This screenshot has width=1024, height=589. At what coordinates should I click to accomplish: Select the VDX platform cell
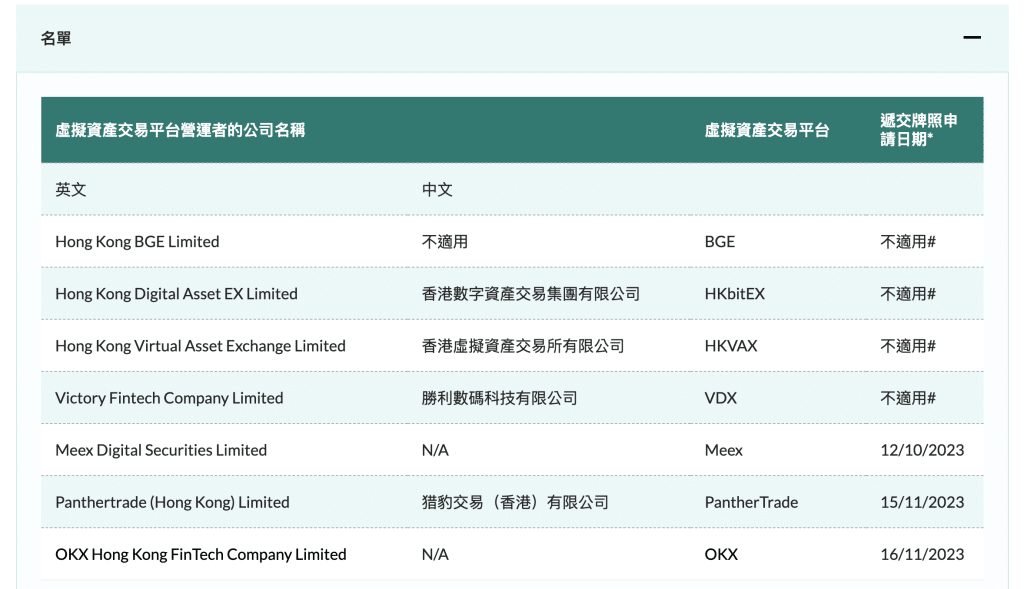point(720,398)
